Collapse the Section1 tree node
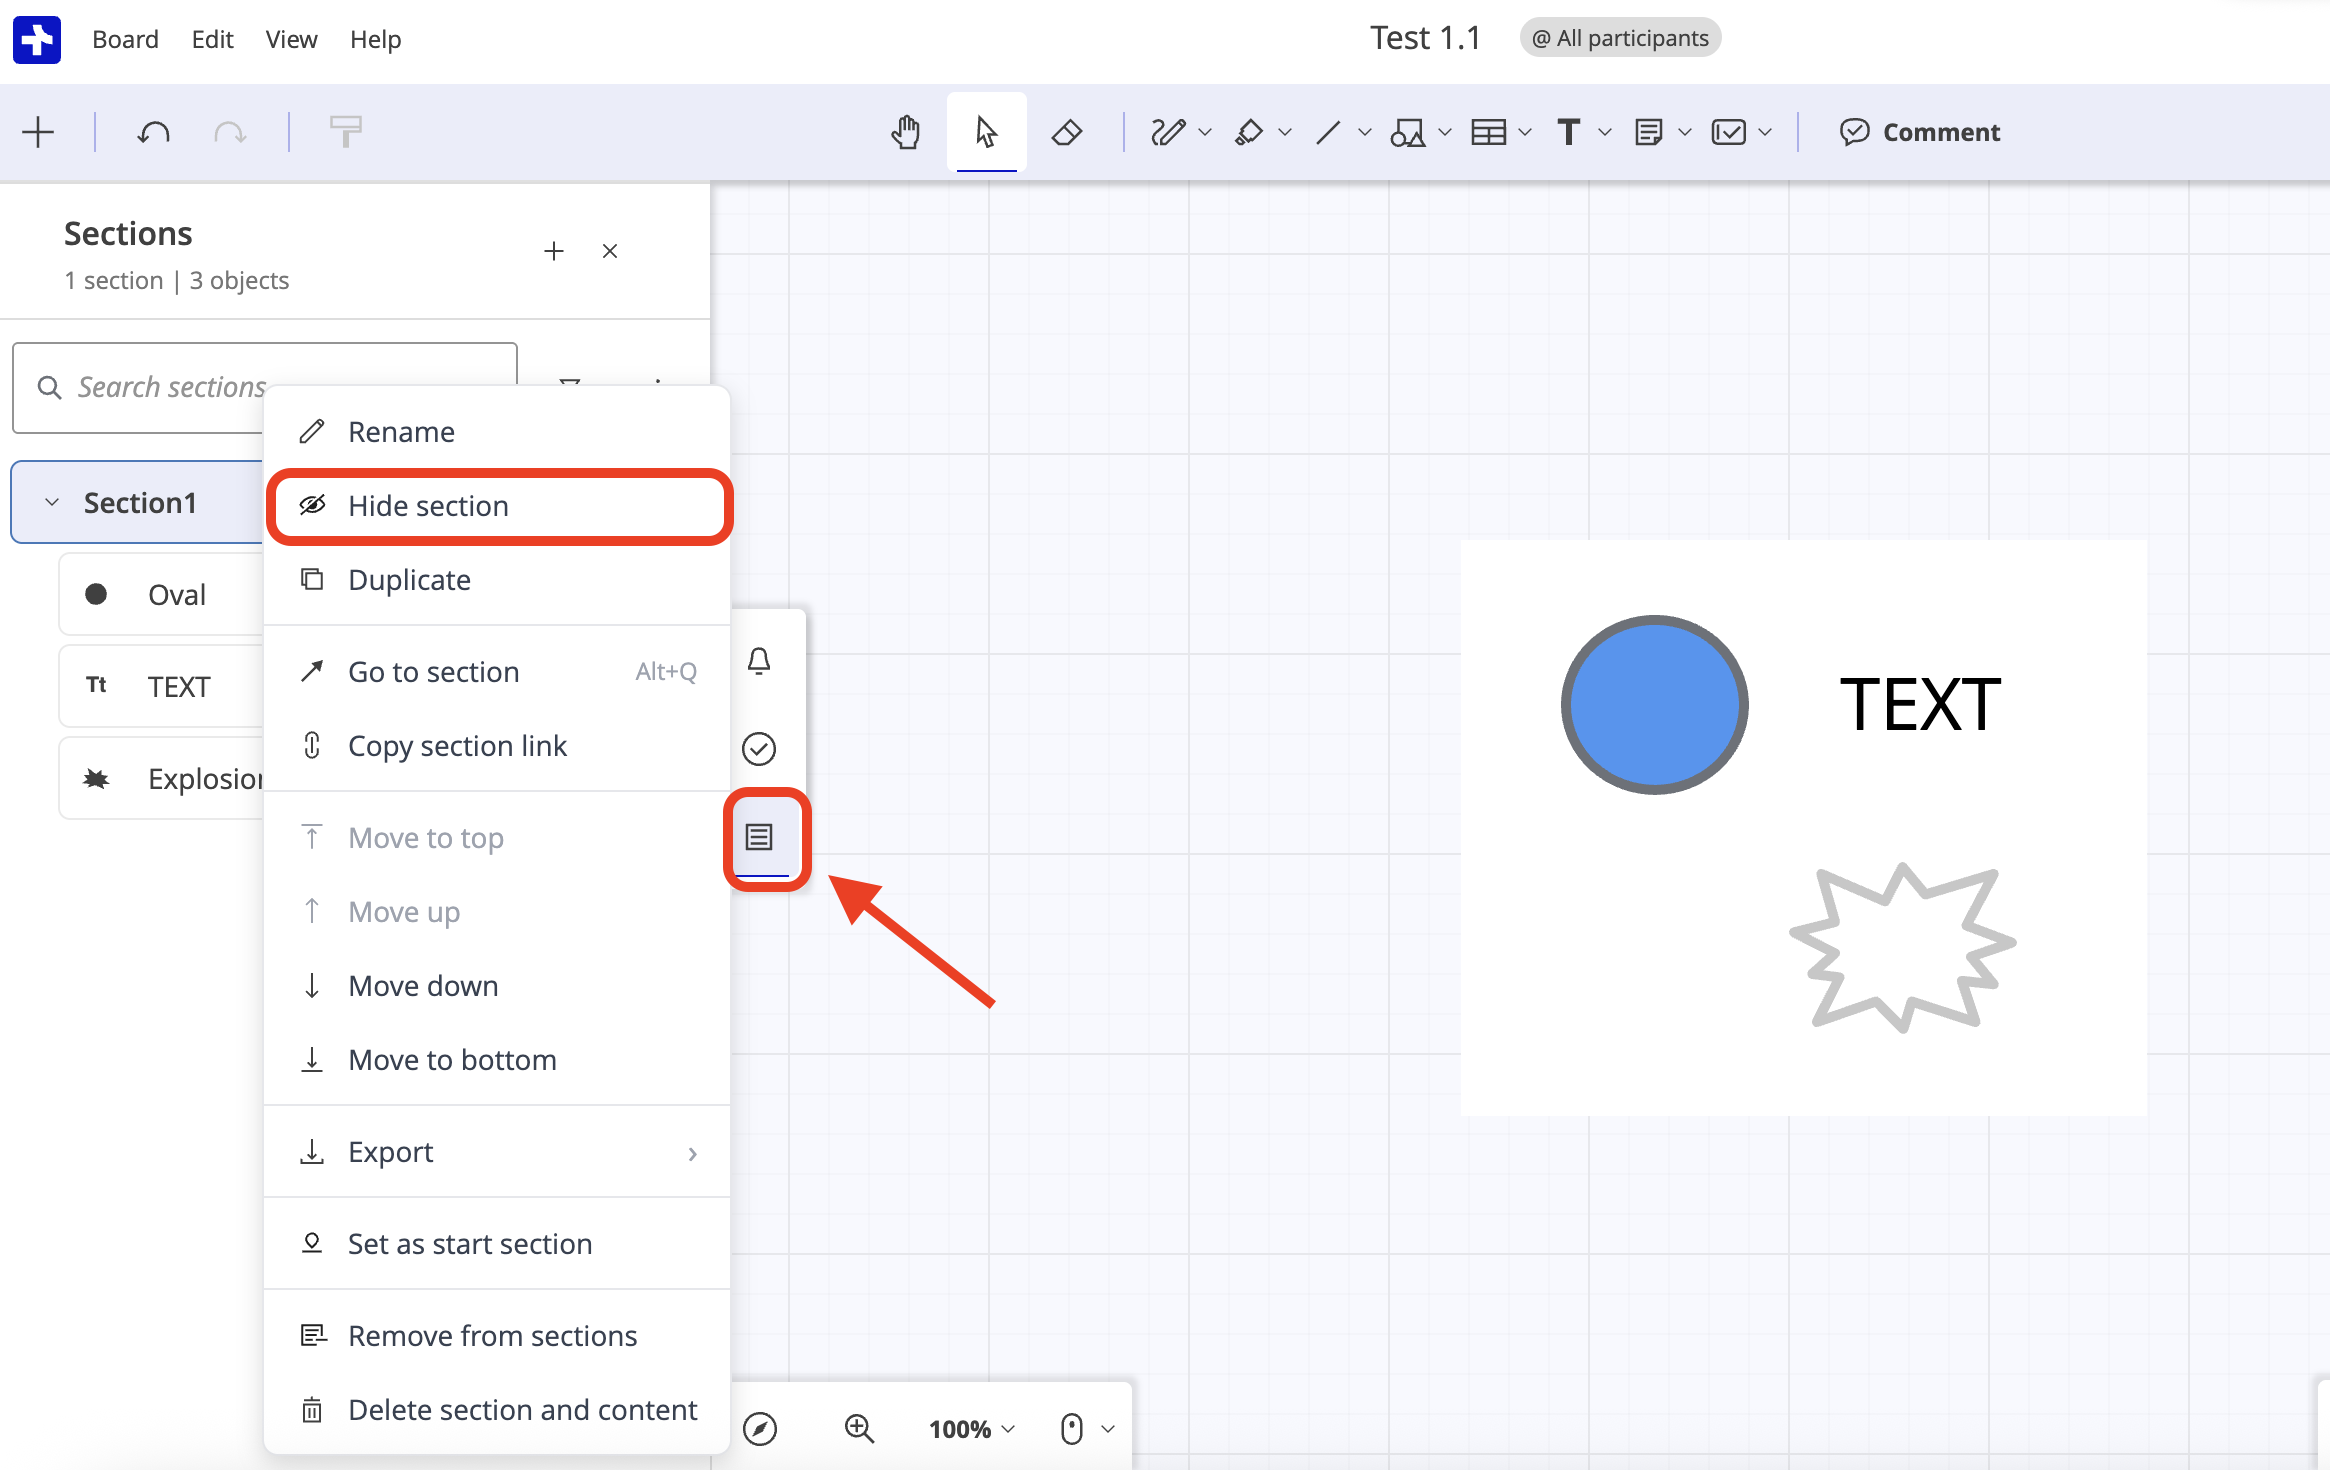Viewport: 2330px width, 1470px height. (x=52, y=502)
